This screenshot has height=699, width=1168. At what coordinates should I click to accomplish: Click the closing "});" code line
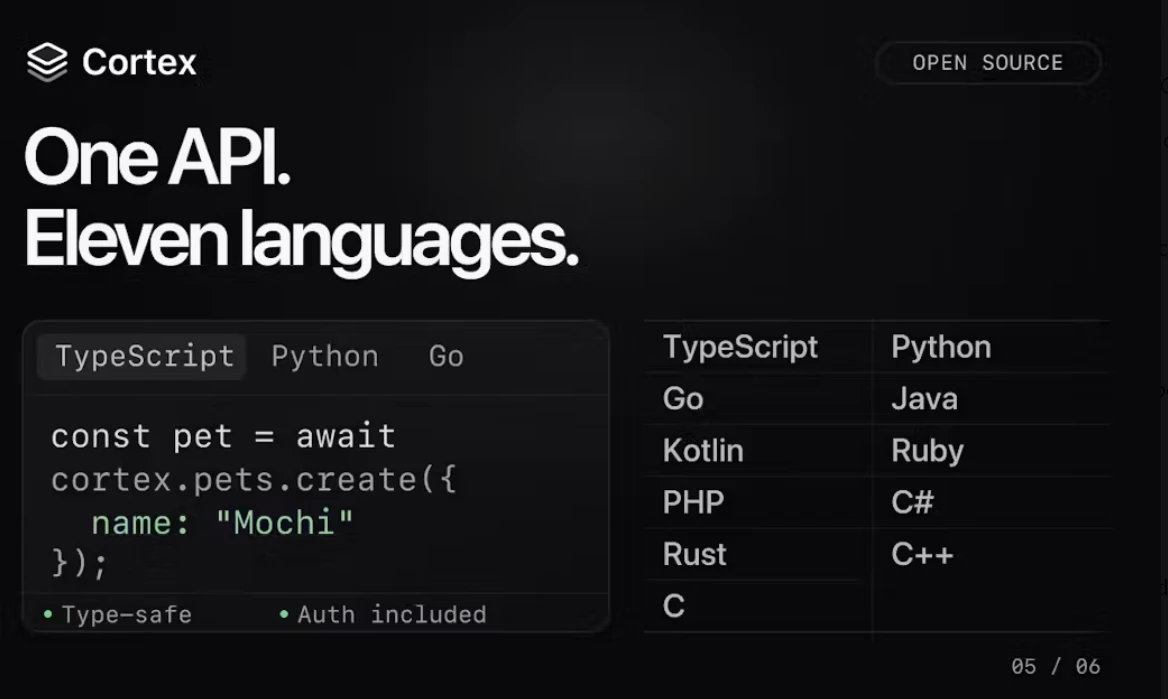pyautogui.click(x=80, y=563)
